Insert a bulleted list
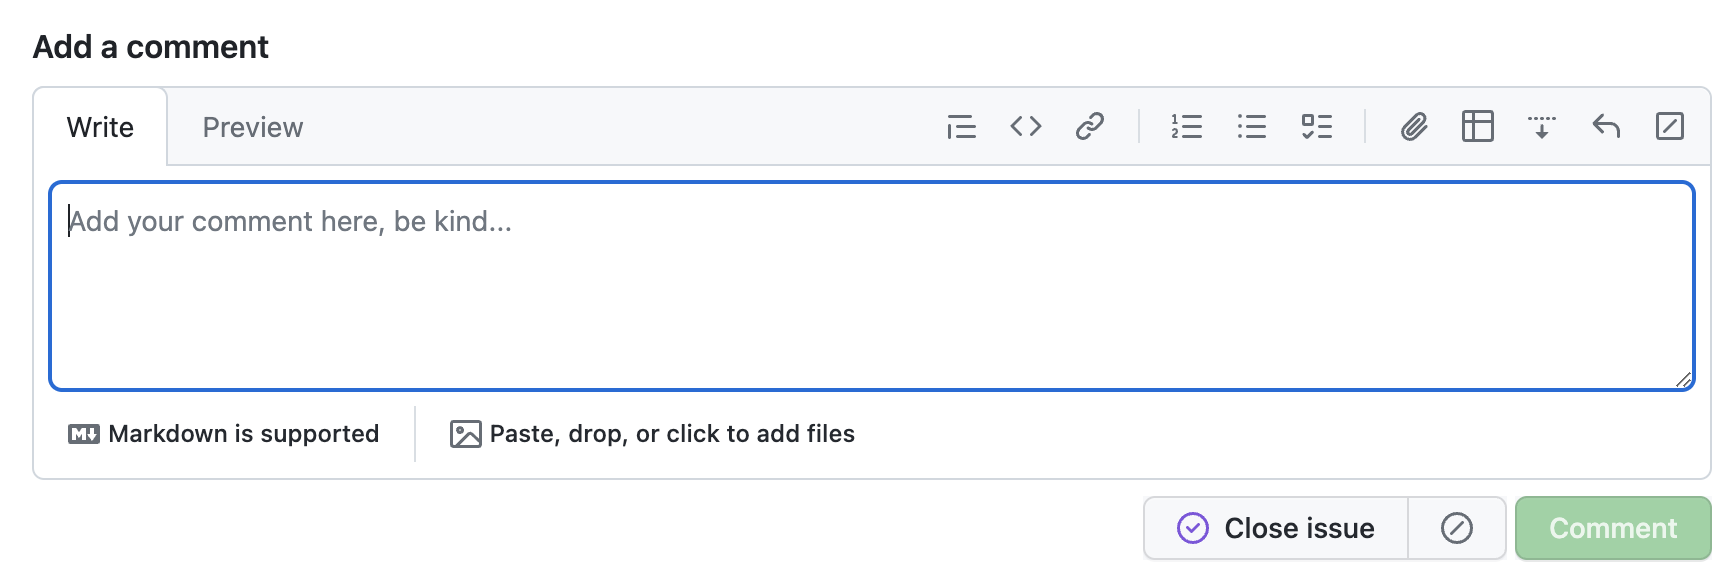The width and height of the screenshot is (1736, 566). click(x=1252, y=127)
